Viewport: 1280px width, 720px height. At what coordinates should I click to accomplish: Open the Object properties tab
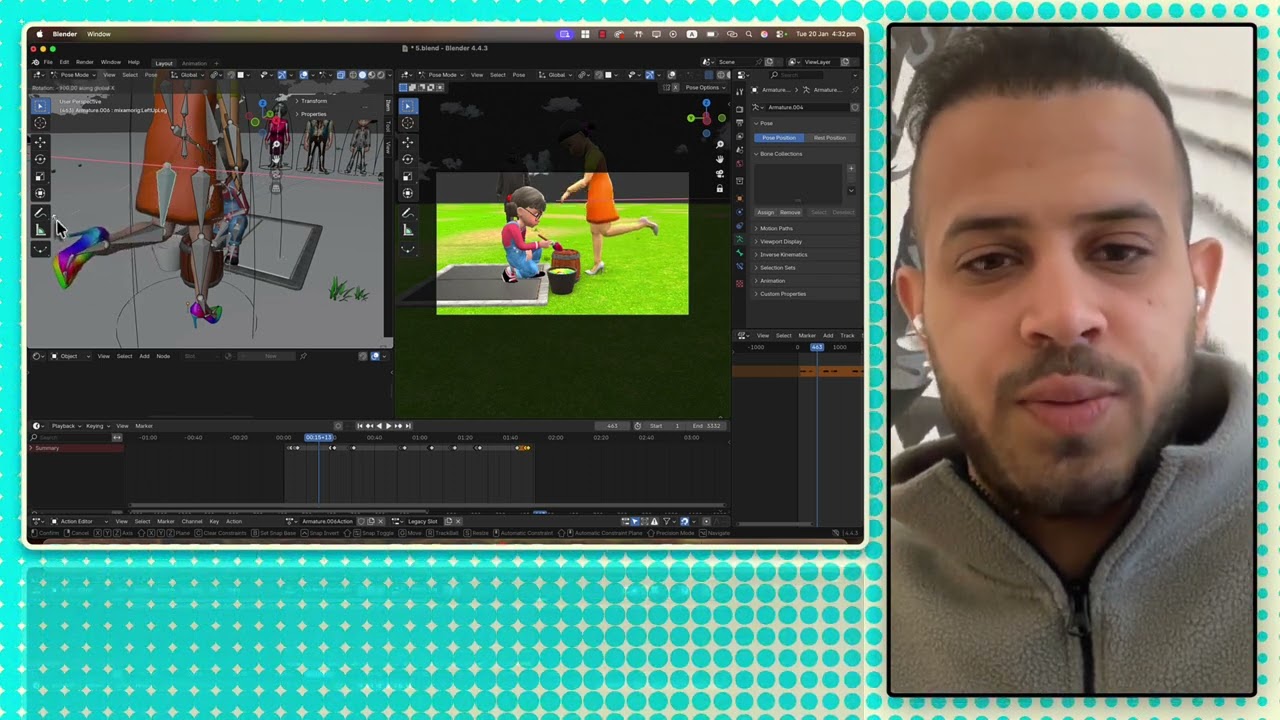[740, 198]
